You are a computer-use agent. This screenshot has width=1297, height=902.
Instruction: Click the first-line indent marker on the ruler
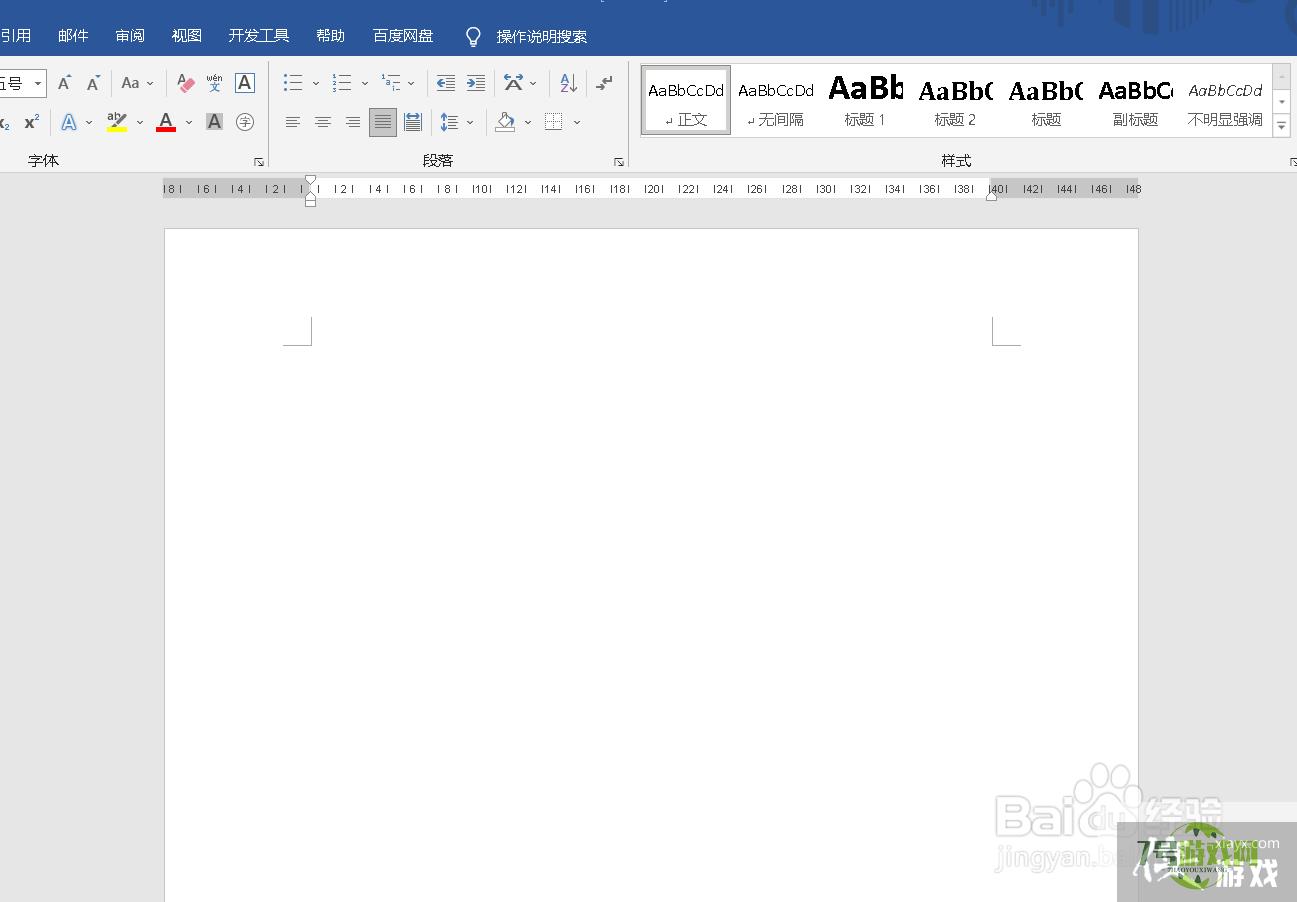(311, 181)
